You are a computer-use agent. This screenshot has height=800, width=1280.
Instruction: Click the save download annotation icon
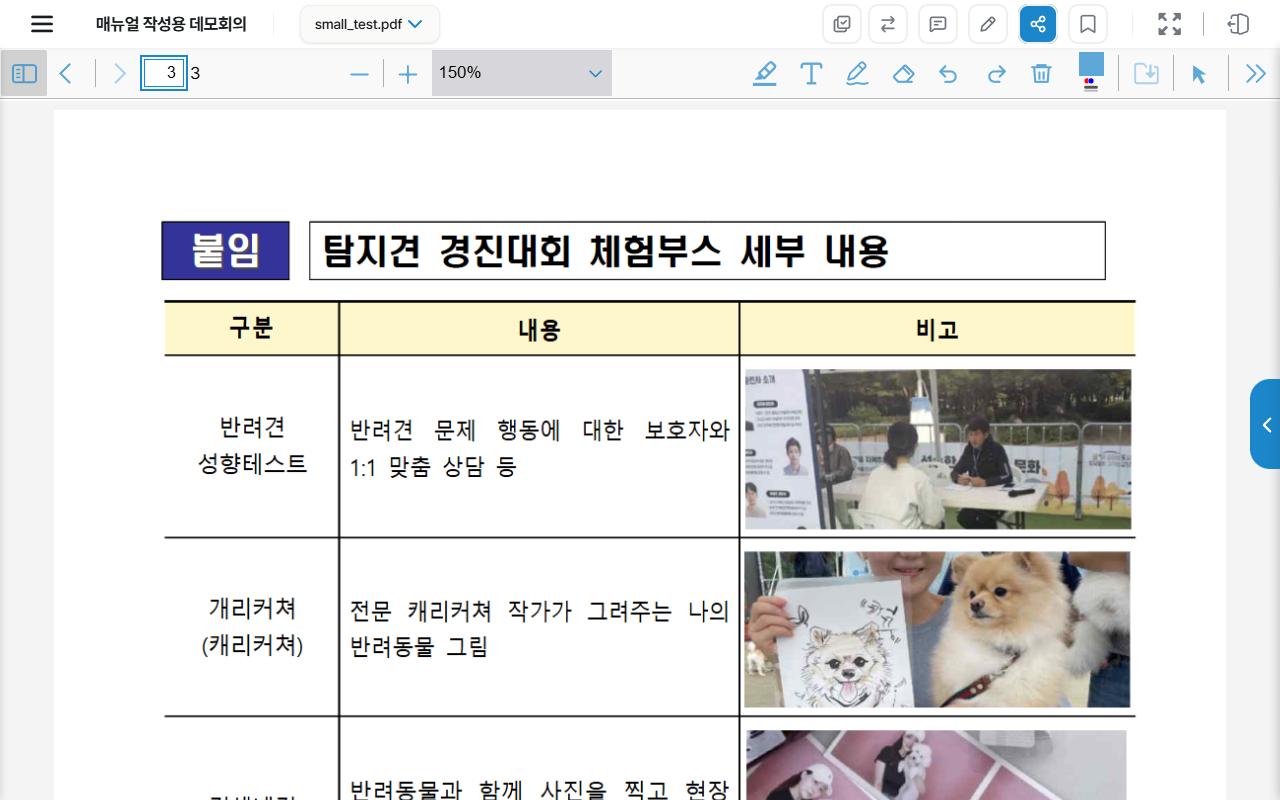coord(1146,73)
